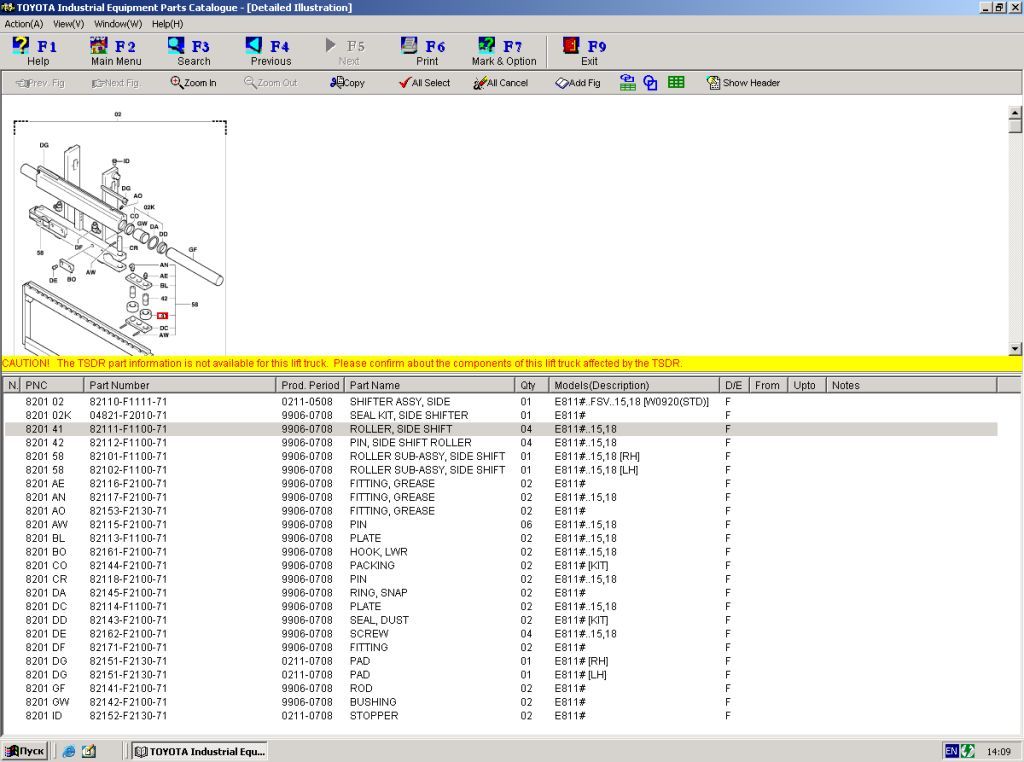
Task: Click the parts illustration diagram
Action: (x=120, y=234)
